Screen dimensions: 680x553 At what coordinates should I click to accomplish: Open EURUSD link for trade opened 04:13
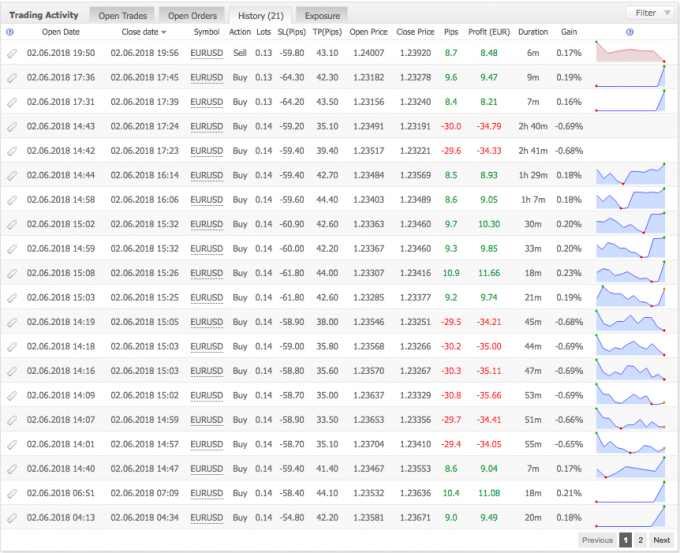pos(206,517)
